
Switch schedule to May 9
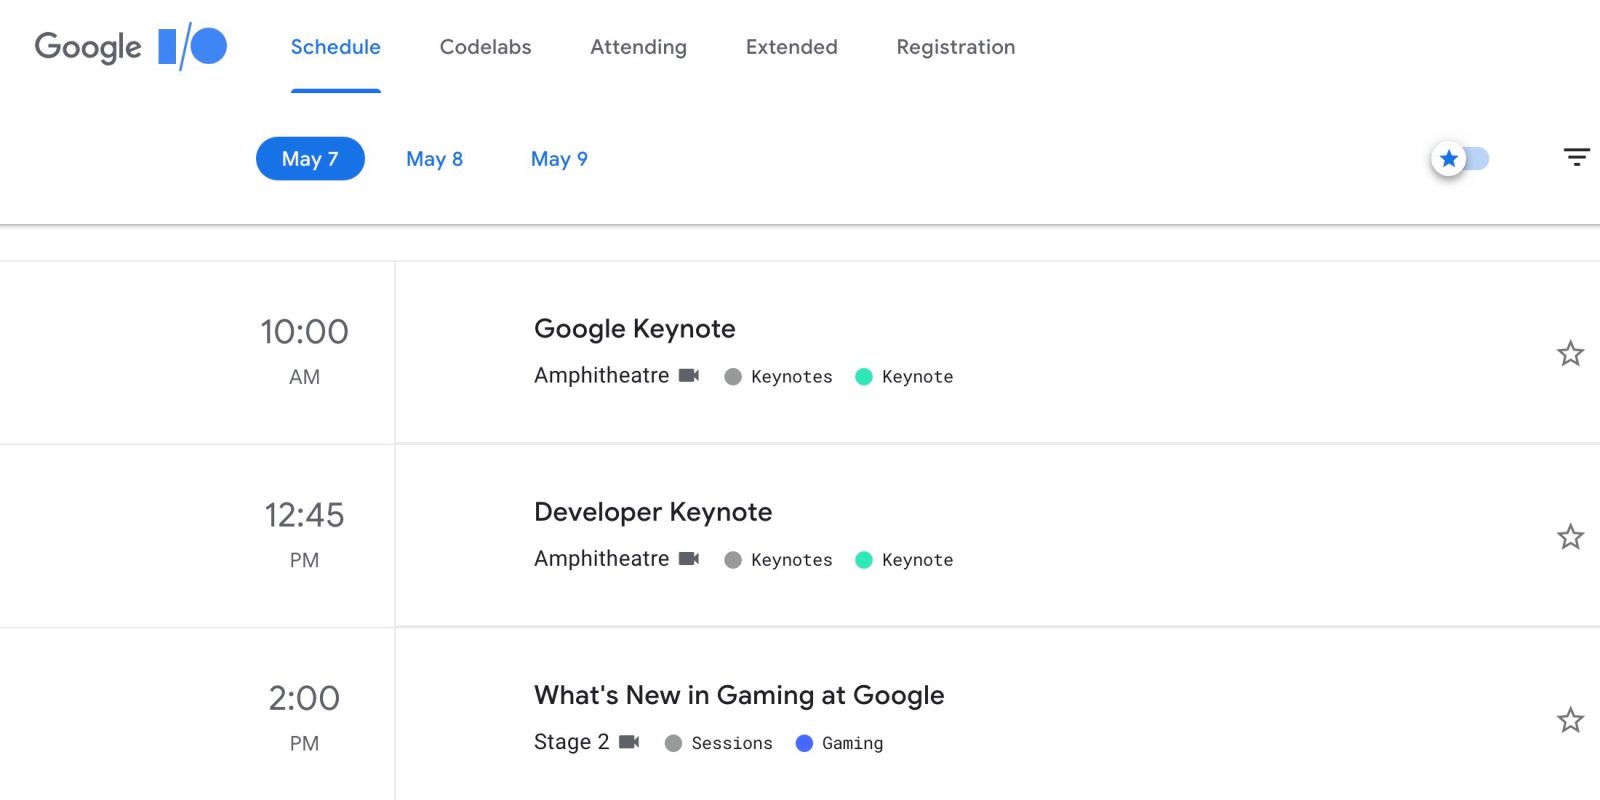(559, 159)
